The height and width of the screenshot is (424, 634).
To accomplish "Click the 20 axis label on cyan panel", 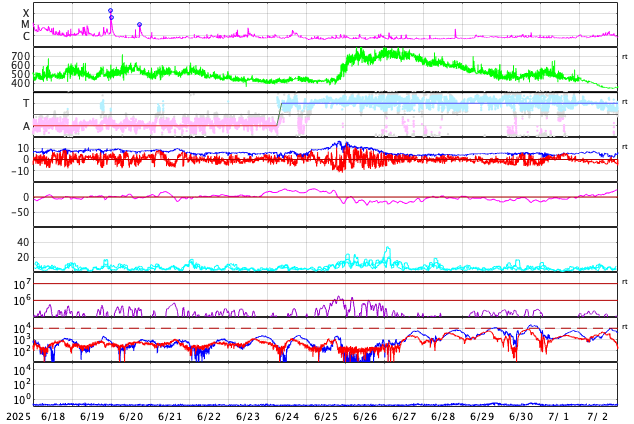I will [x=23, y=257].
